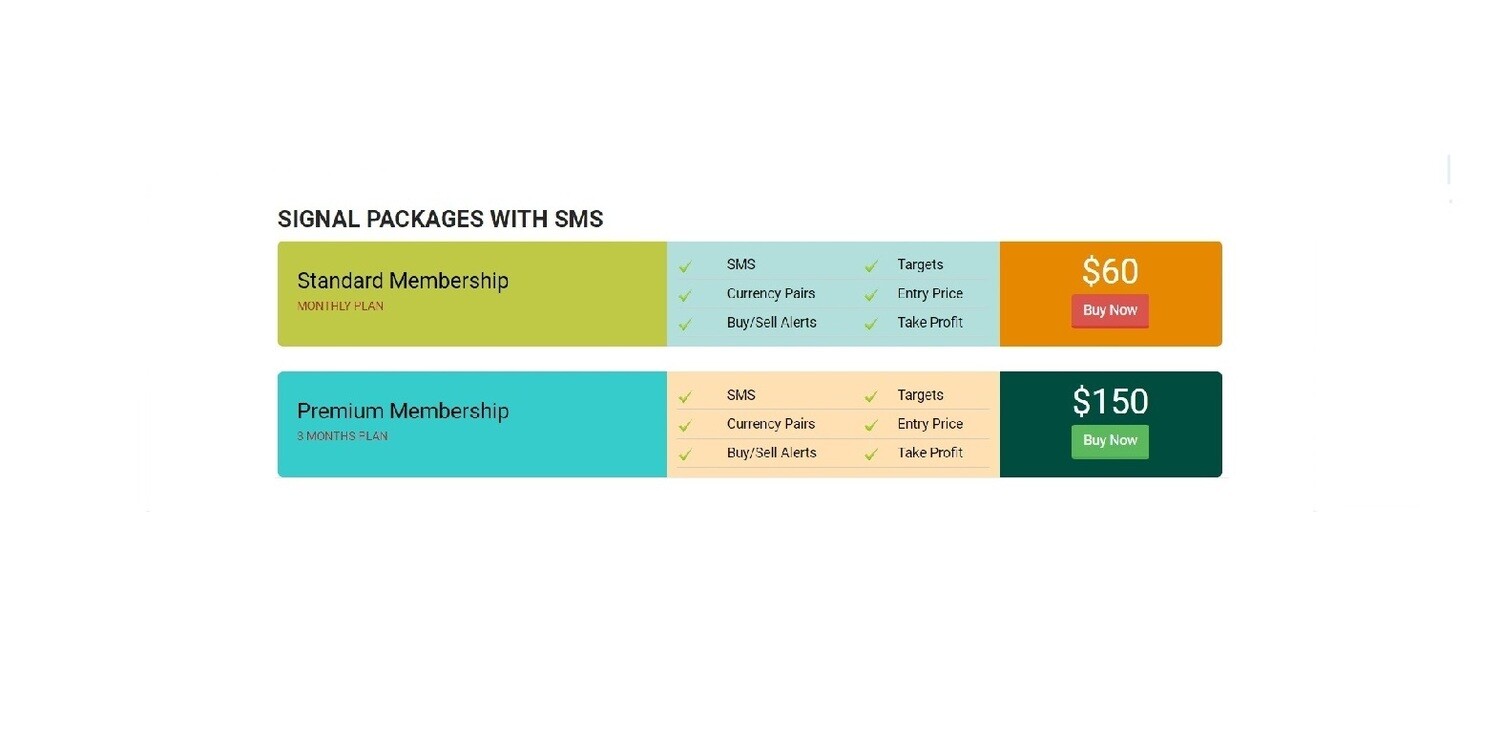Click the Standard plan SMS checkmark icon
Image resolution: width=1500 pixels, height=739 pixels.
685,267
